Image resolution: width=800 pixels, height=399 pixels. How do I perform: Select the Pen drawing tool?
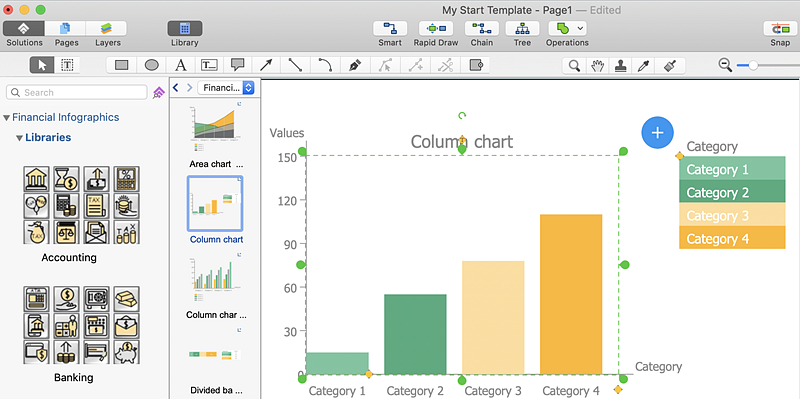click(x=355, y=65)
